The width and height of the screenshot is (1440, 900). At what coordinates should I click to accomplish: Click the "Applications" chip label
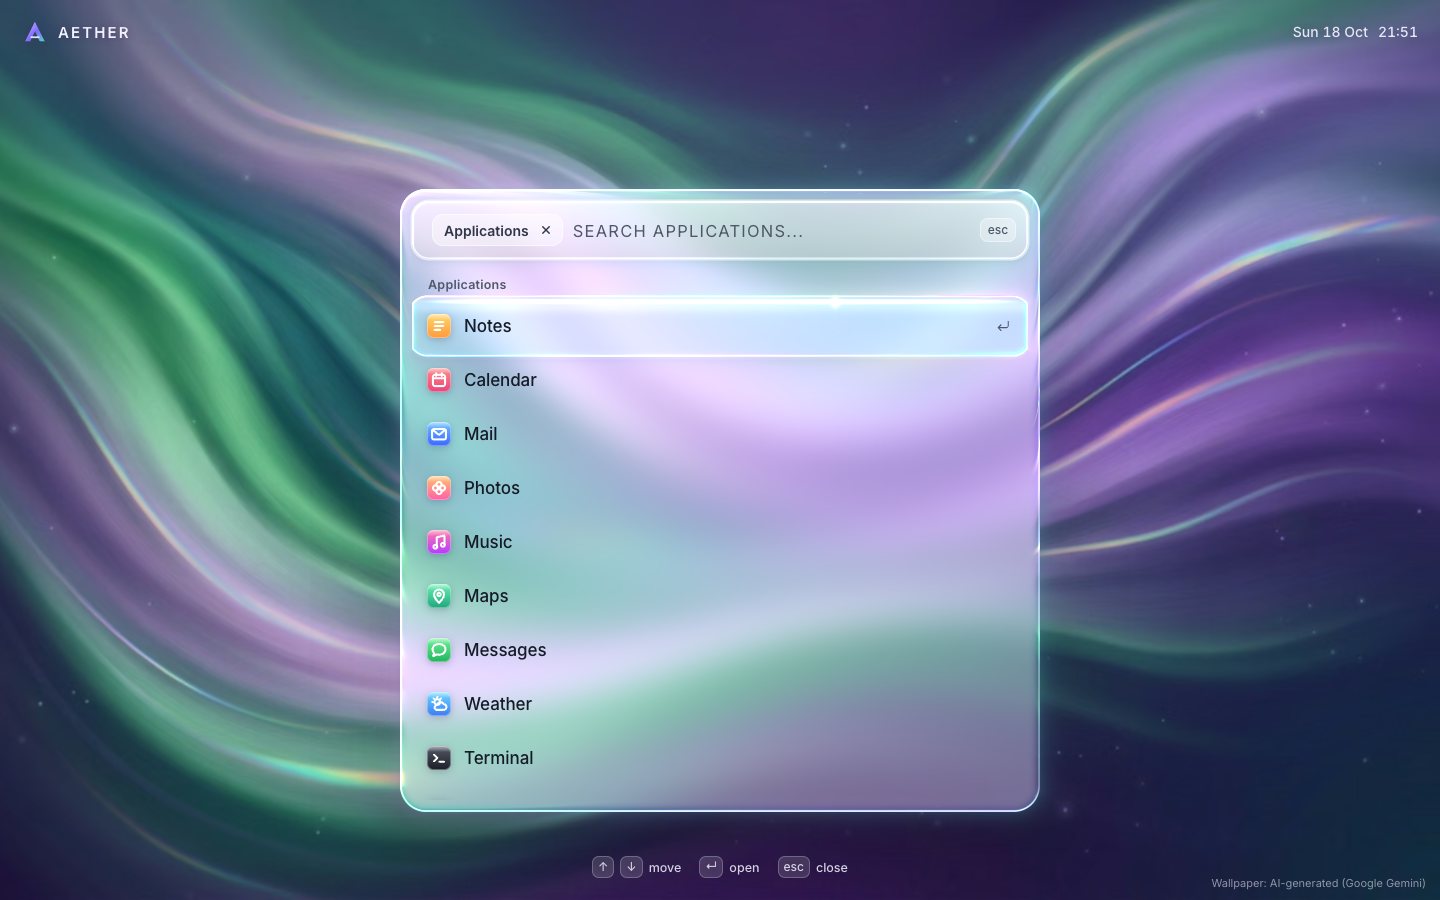click(x=486, y=231)
